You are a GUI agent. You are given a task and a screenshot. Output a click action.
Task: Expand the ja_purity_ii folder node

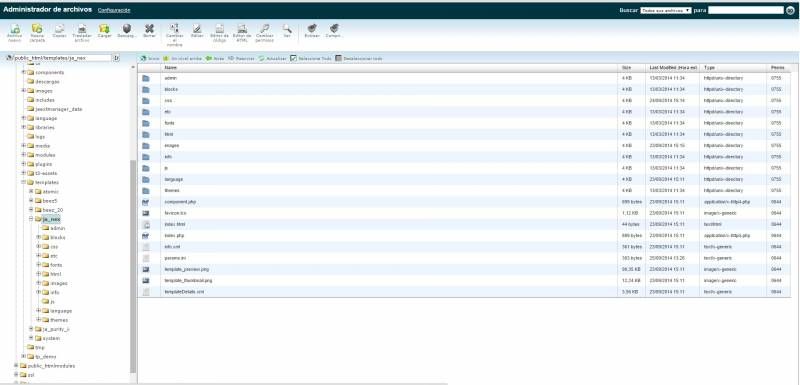[x=31, y=329]
